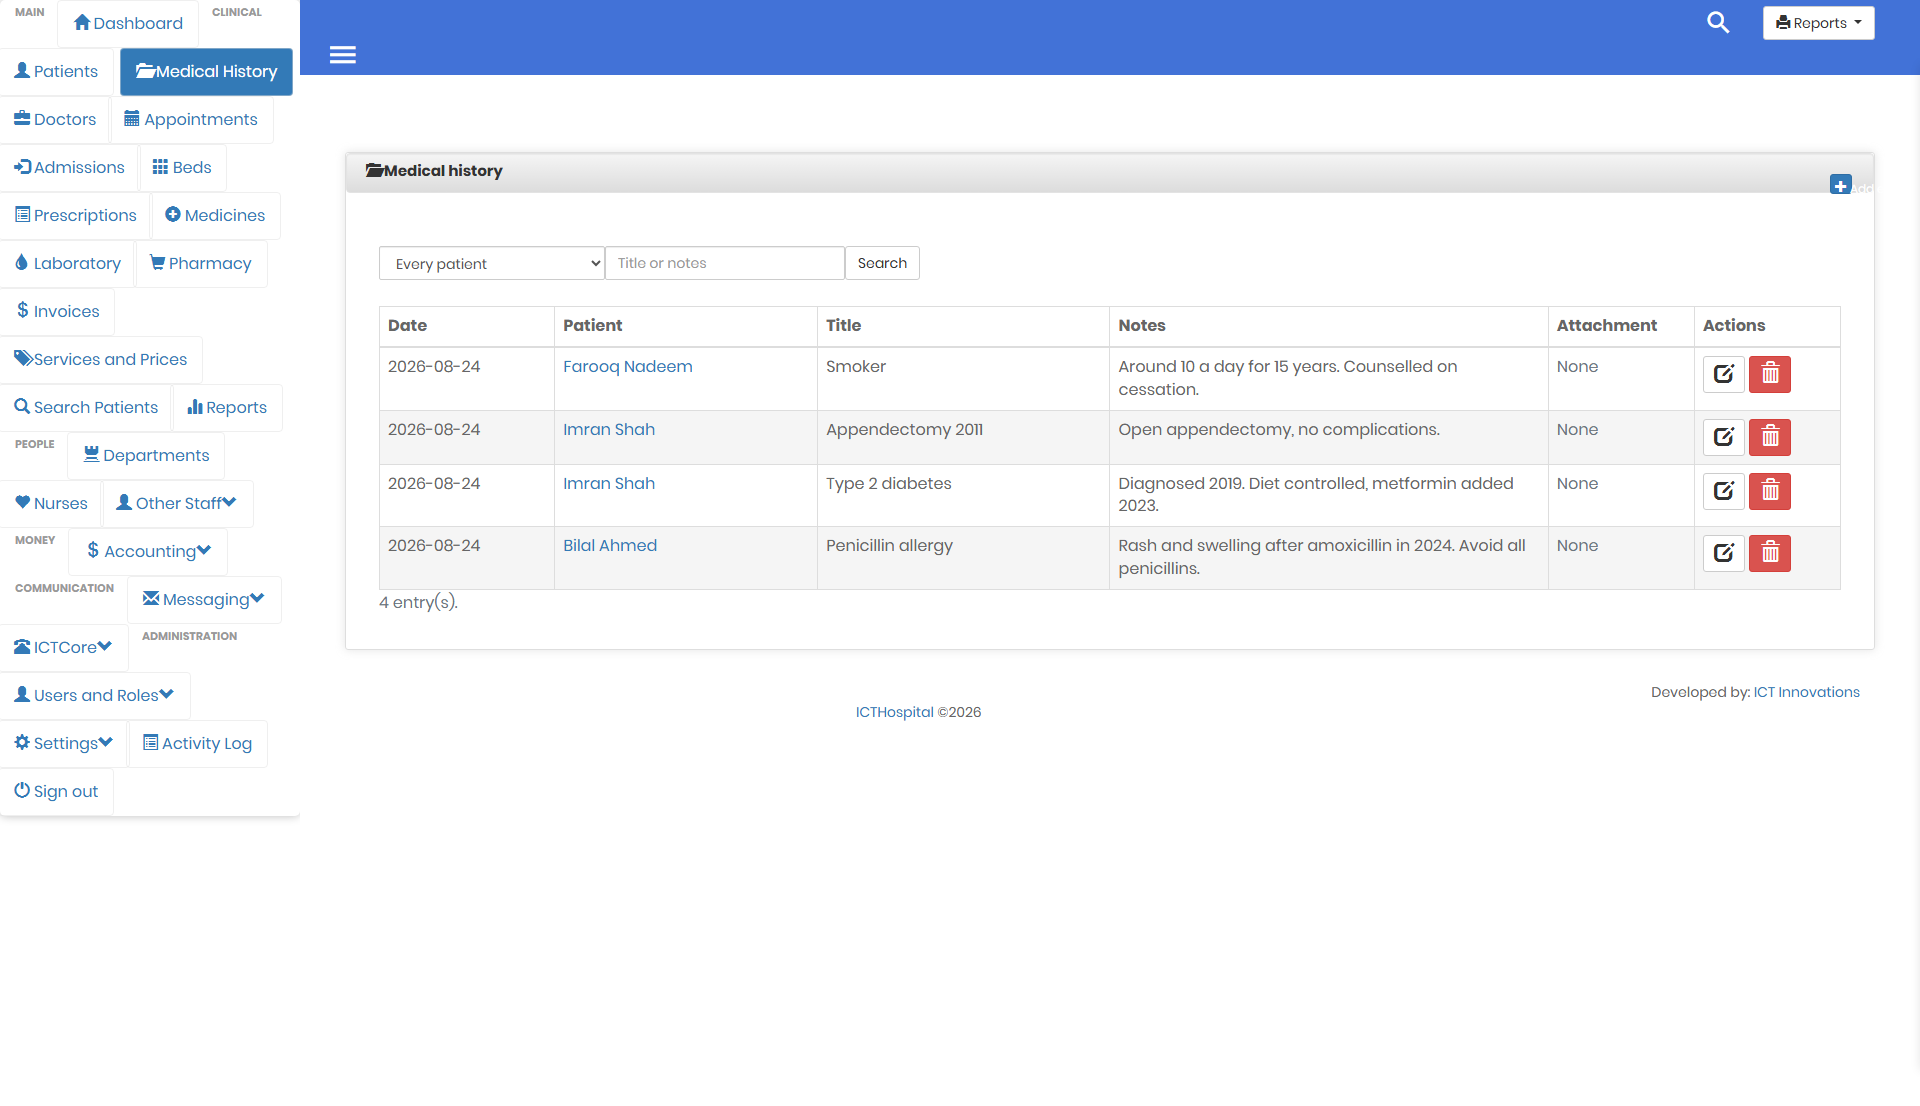1920x1106 pixels.
Task: Click the Search button
Action: click(x=882, y=263)
